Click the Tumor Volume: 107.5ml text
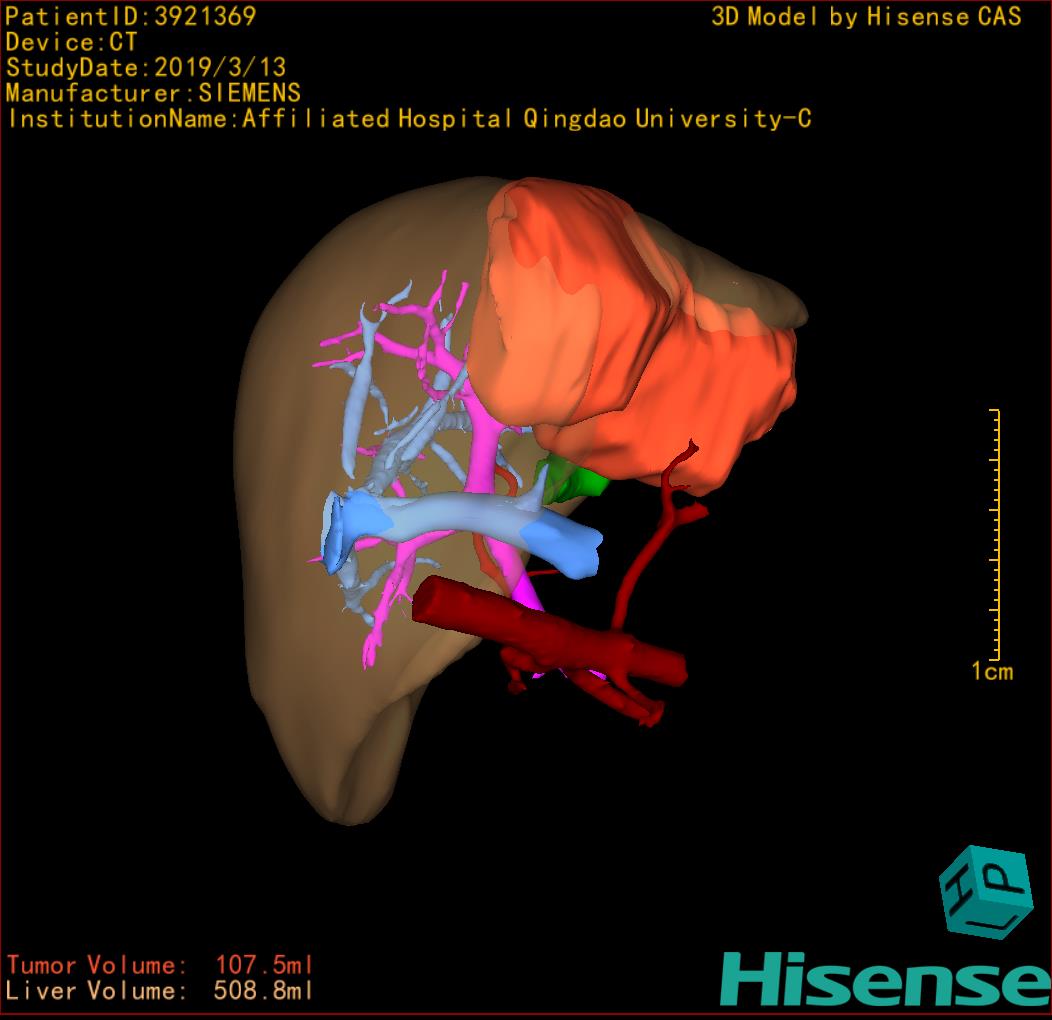Image resolution: width=1052 pixels, height=1020 pixels. [x=160, y=965]
